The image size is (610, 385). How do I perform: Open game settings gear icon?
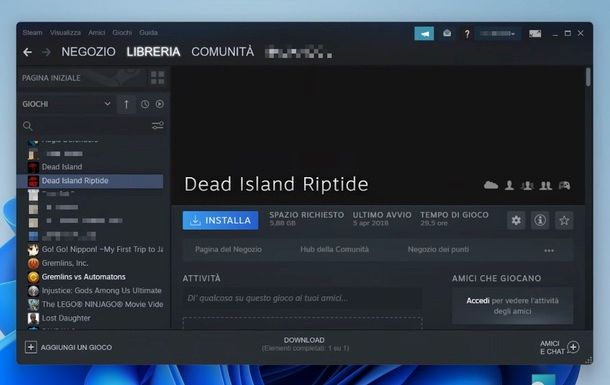click(516, 220)
